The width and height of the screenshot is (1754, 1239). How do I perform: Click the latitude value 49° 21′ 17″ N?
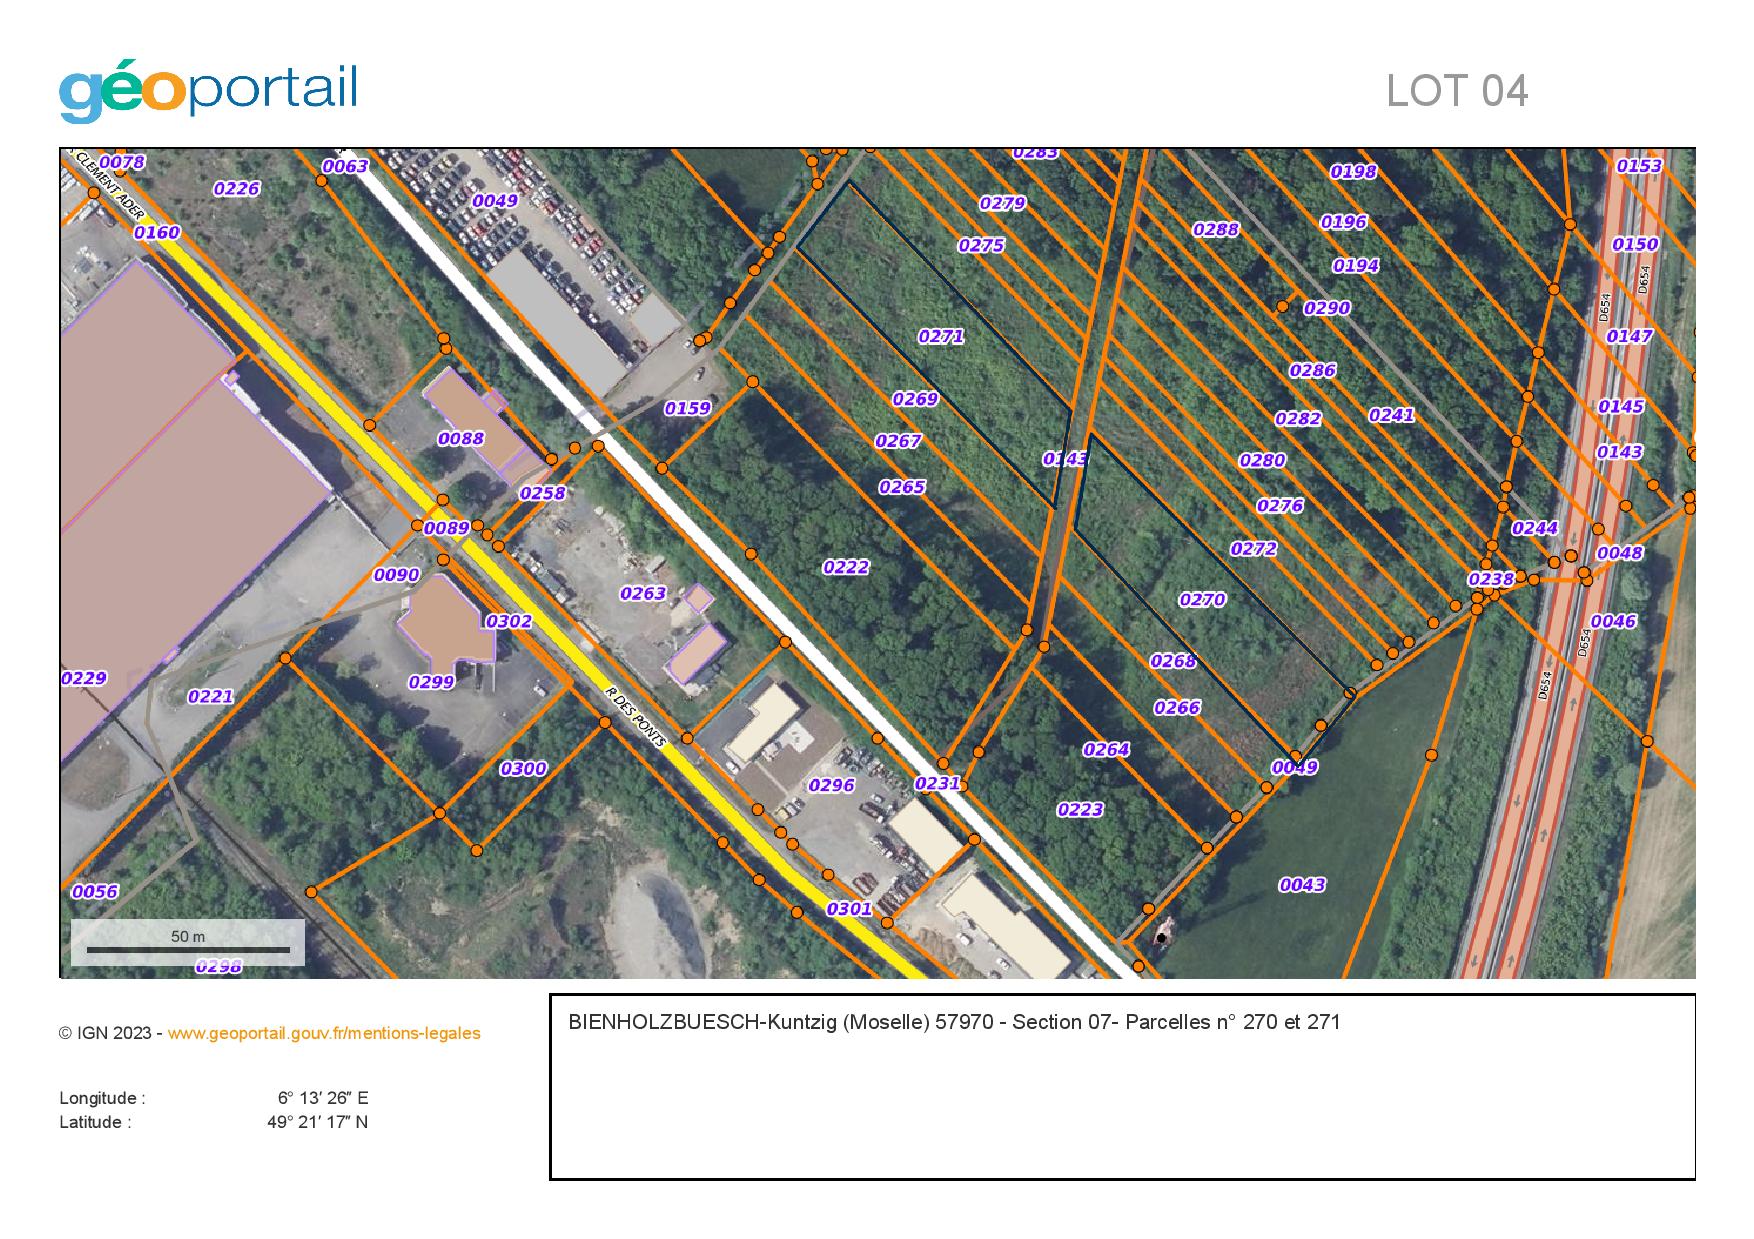coord(317,1122)
